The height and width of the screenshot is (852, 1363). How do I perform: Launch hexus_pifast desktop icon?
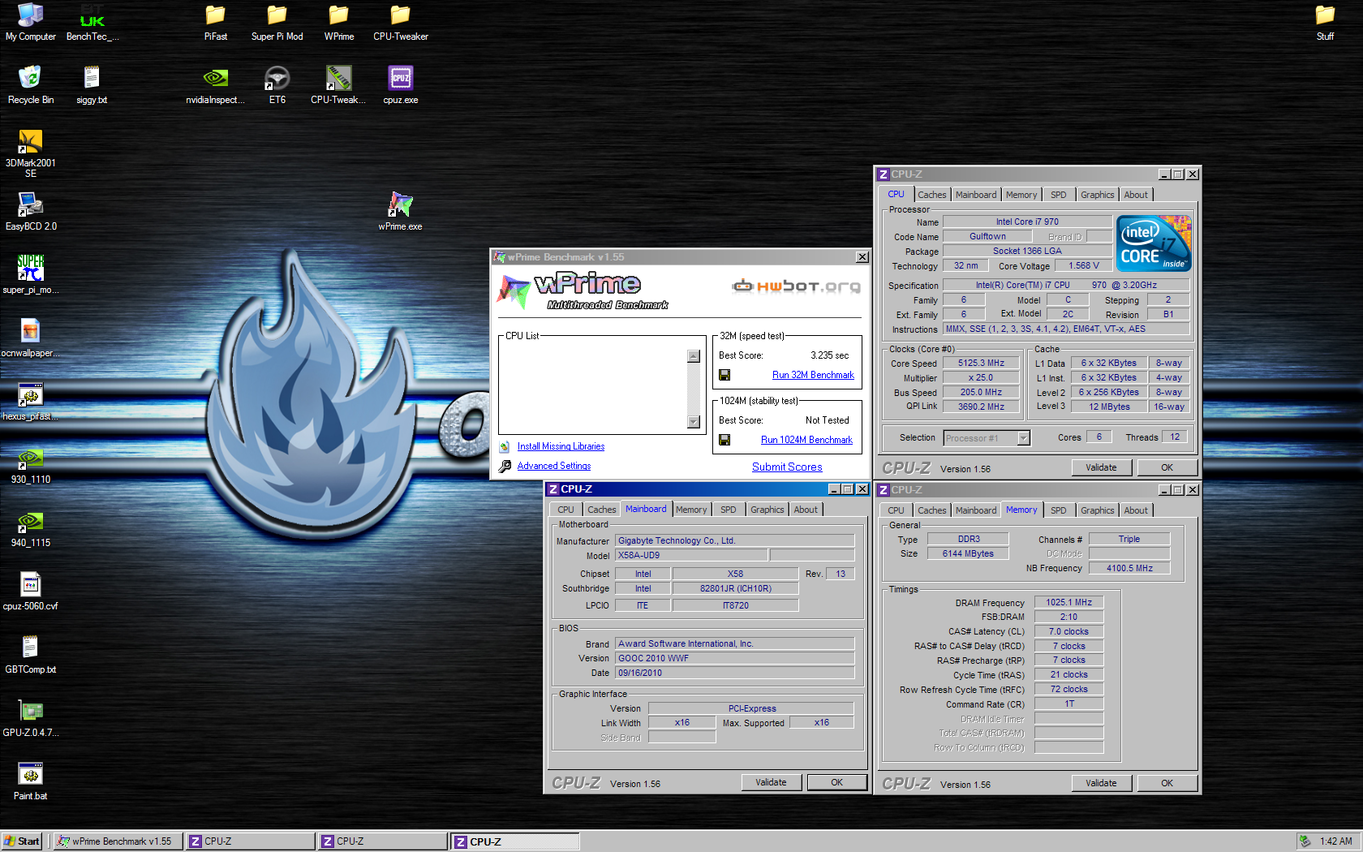(x=30, y=402)
